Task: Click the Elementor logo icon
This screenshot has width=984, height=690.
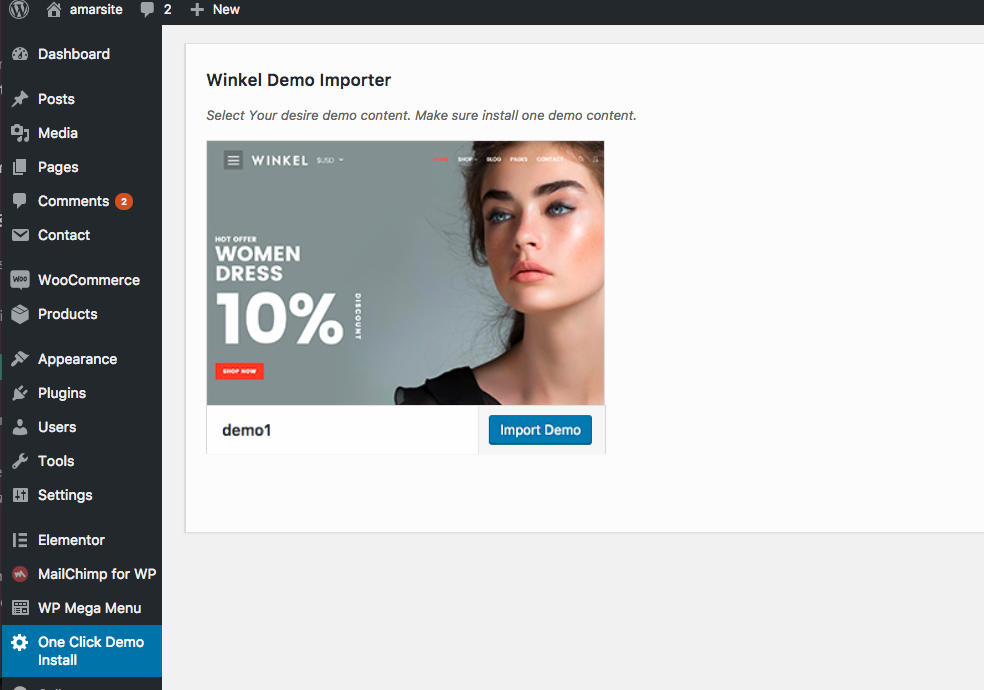Action: 20,540
